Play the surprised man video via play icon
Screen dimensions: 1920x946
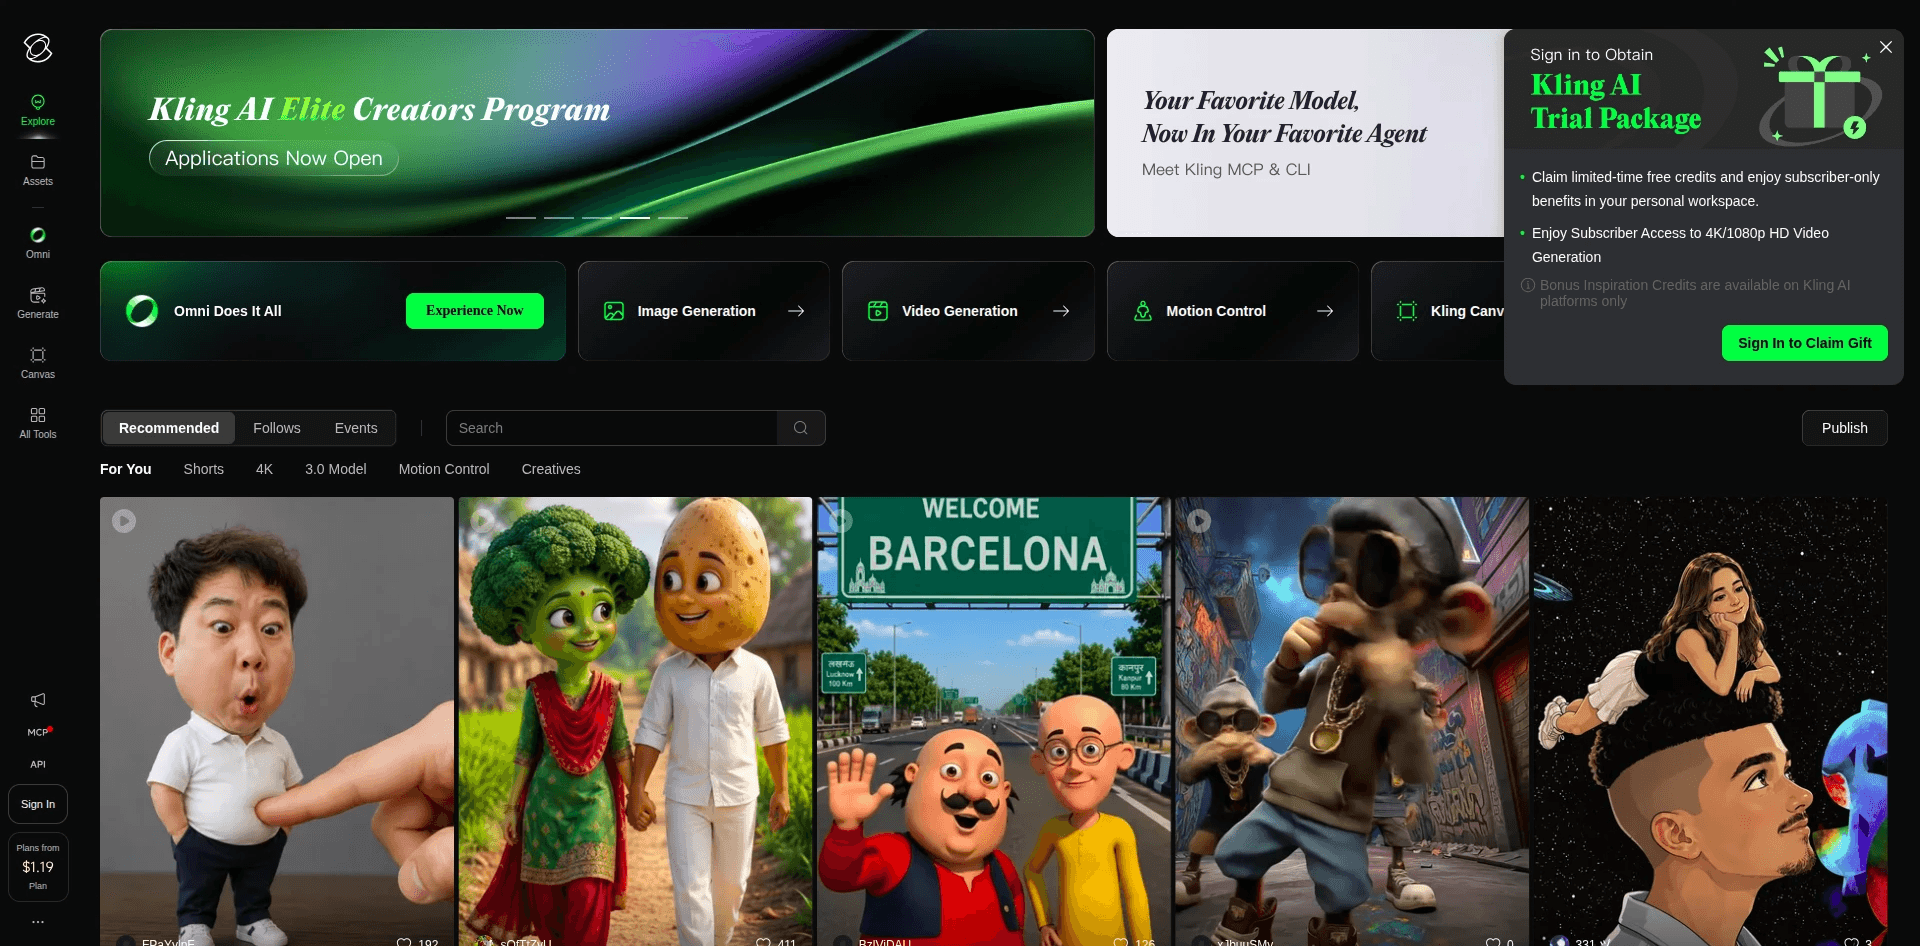click(x=124, y=521)
